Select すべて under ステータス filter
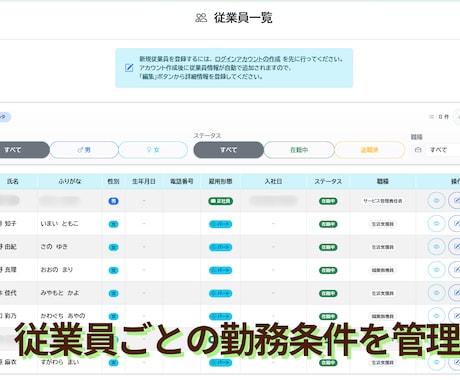This screenshot has width=460, height=380. coord(228,150)
